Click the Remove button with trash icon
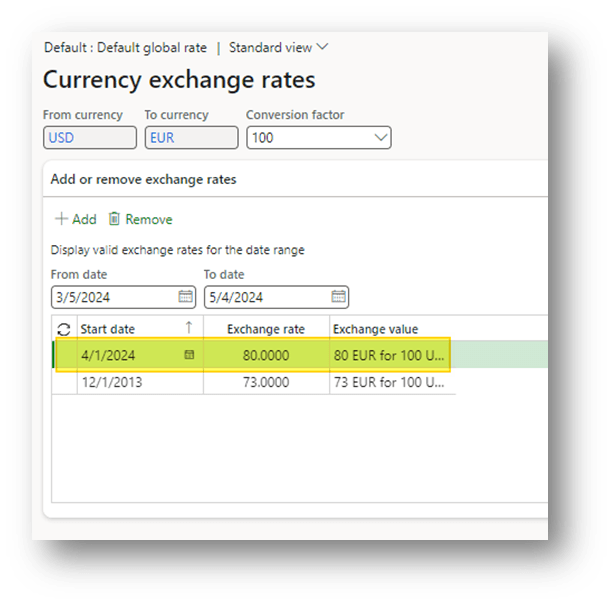Image resolution: width=613 pixels, height=605 pixels. pos(140,219)
